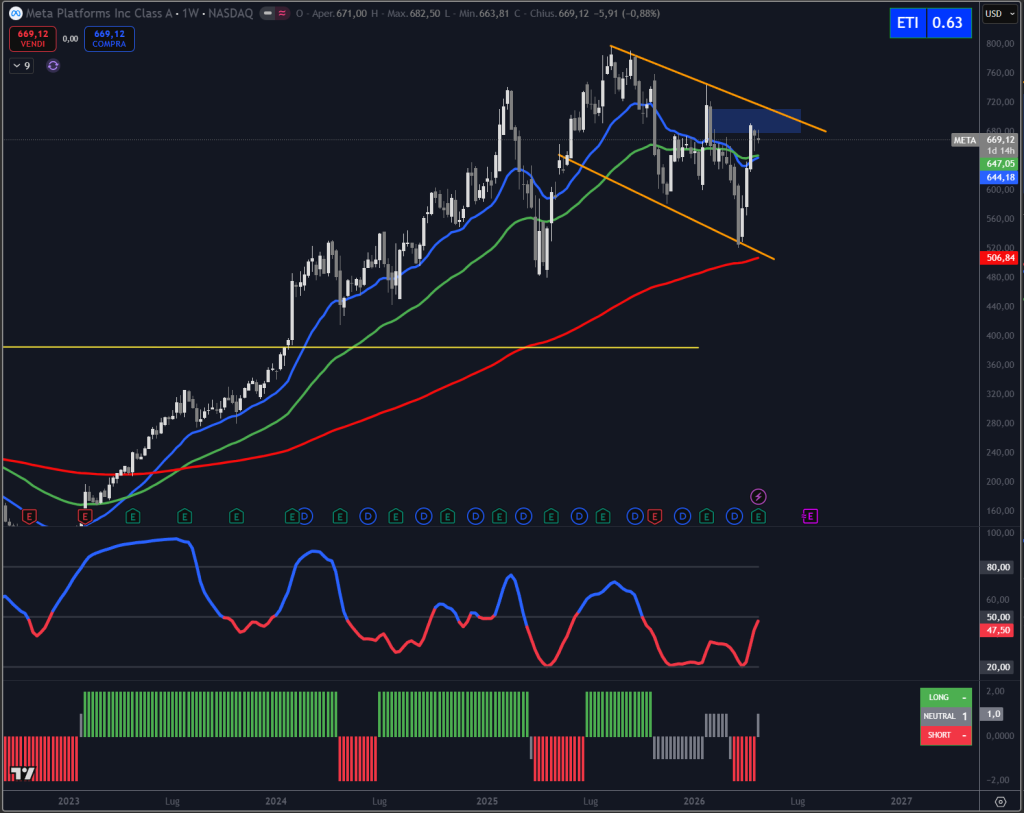Click the magenta upcoming earnings marker
Image resolution: width=1024 pixels, height=813 pixels.
pos(809,517)
